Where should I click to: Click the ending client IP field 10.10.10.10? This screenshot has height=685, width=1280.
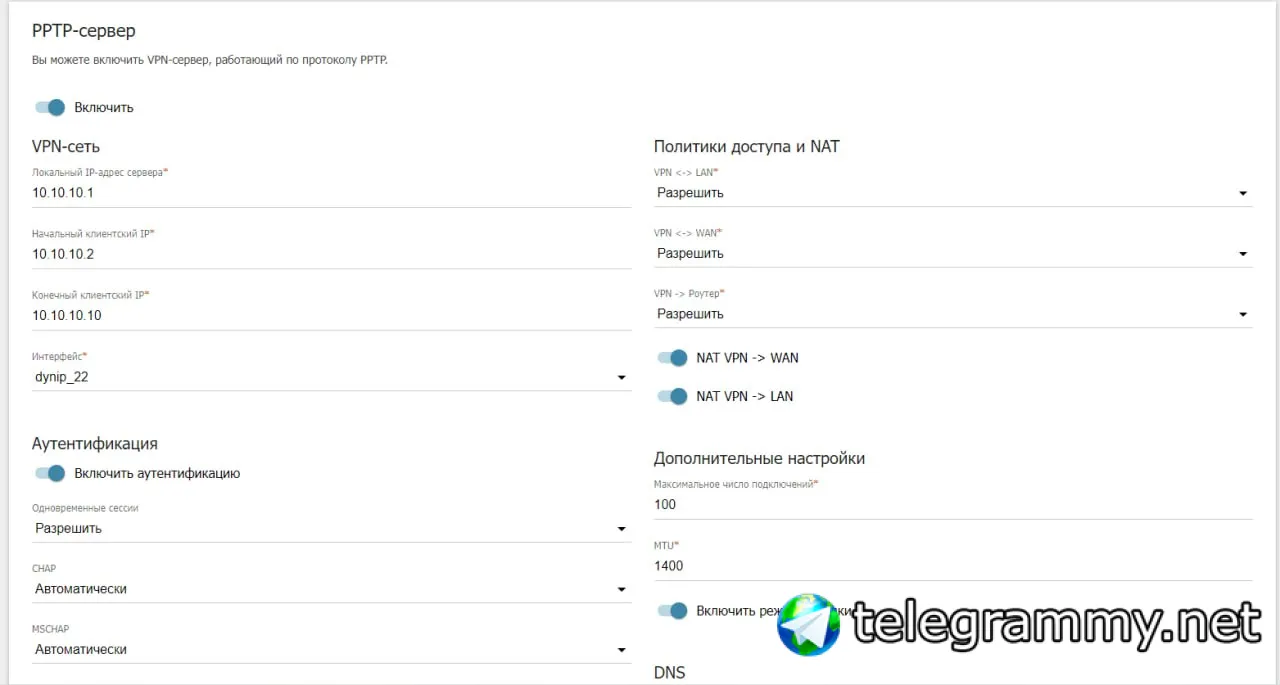click(331, 315)
